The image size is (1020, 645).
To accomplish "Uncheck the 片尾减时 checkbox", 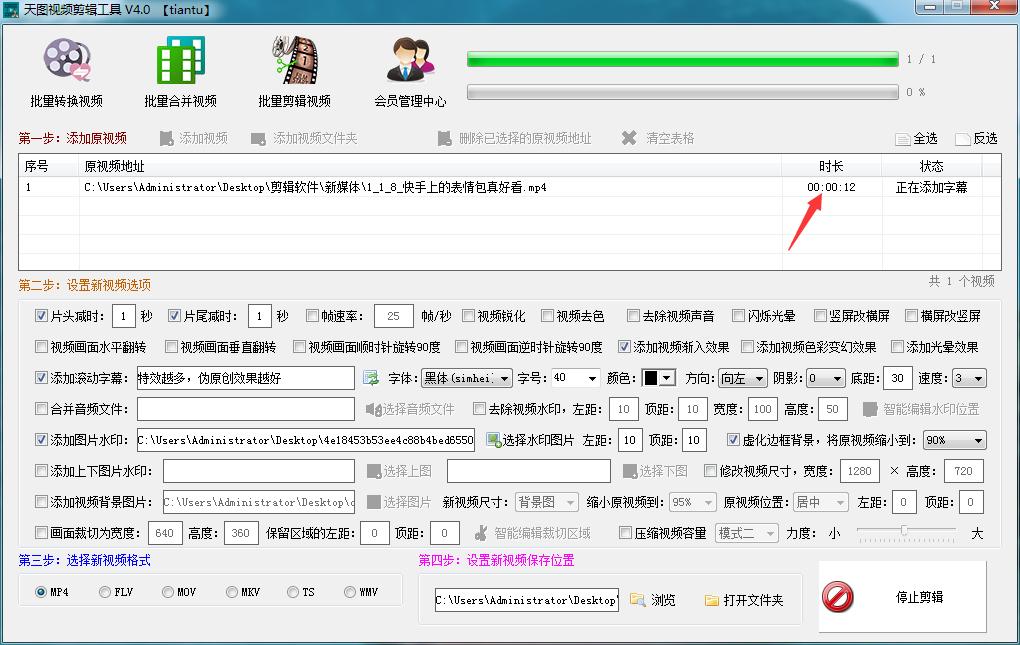I will pyautogui.click(x=174, y=316).
